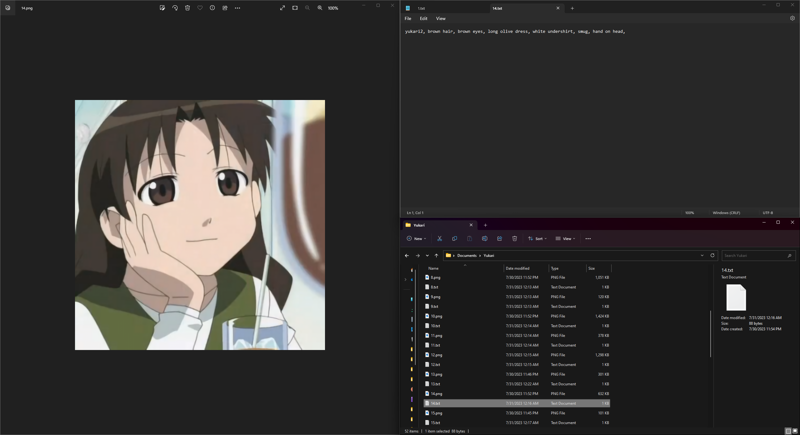Screen dimensions: 800x435
Task: Open the File menu in Notepad
Action: (x=408, y=18)
